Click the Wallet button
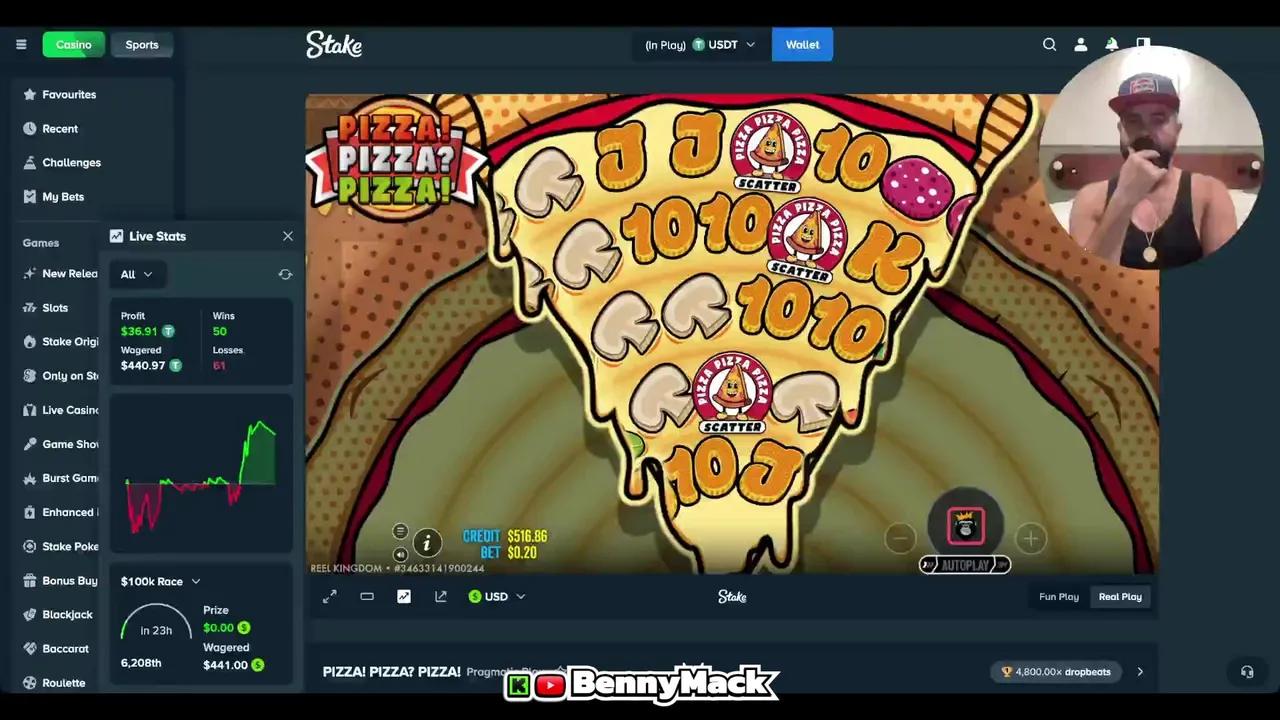1280x720 pixels. coord(802,44)
